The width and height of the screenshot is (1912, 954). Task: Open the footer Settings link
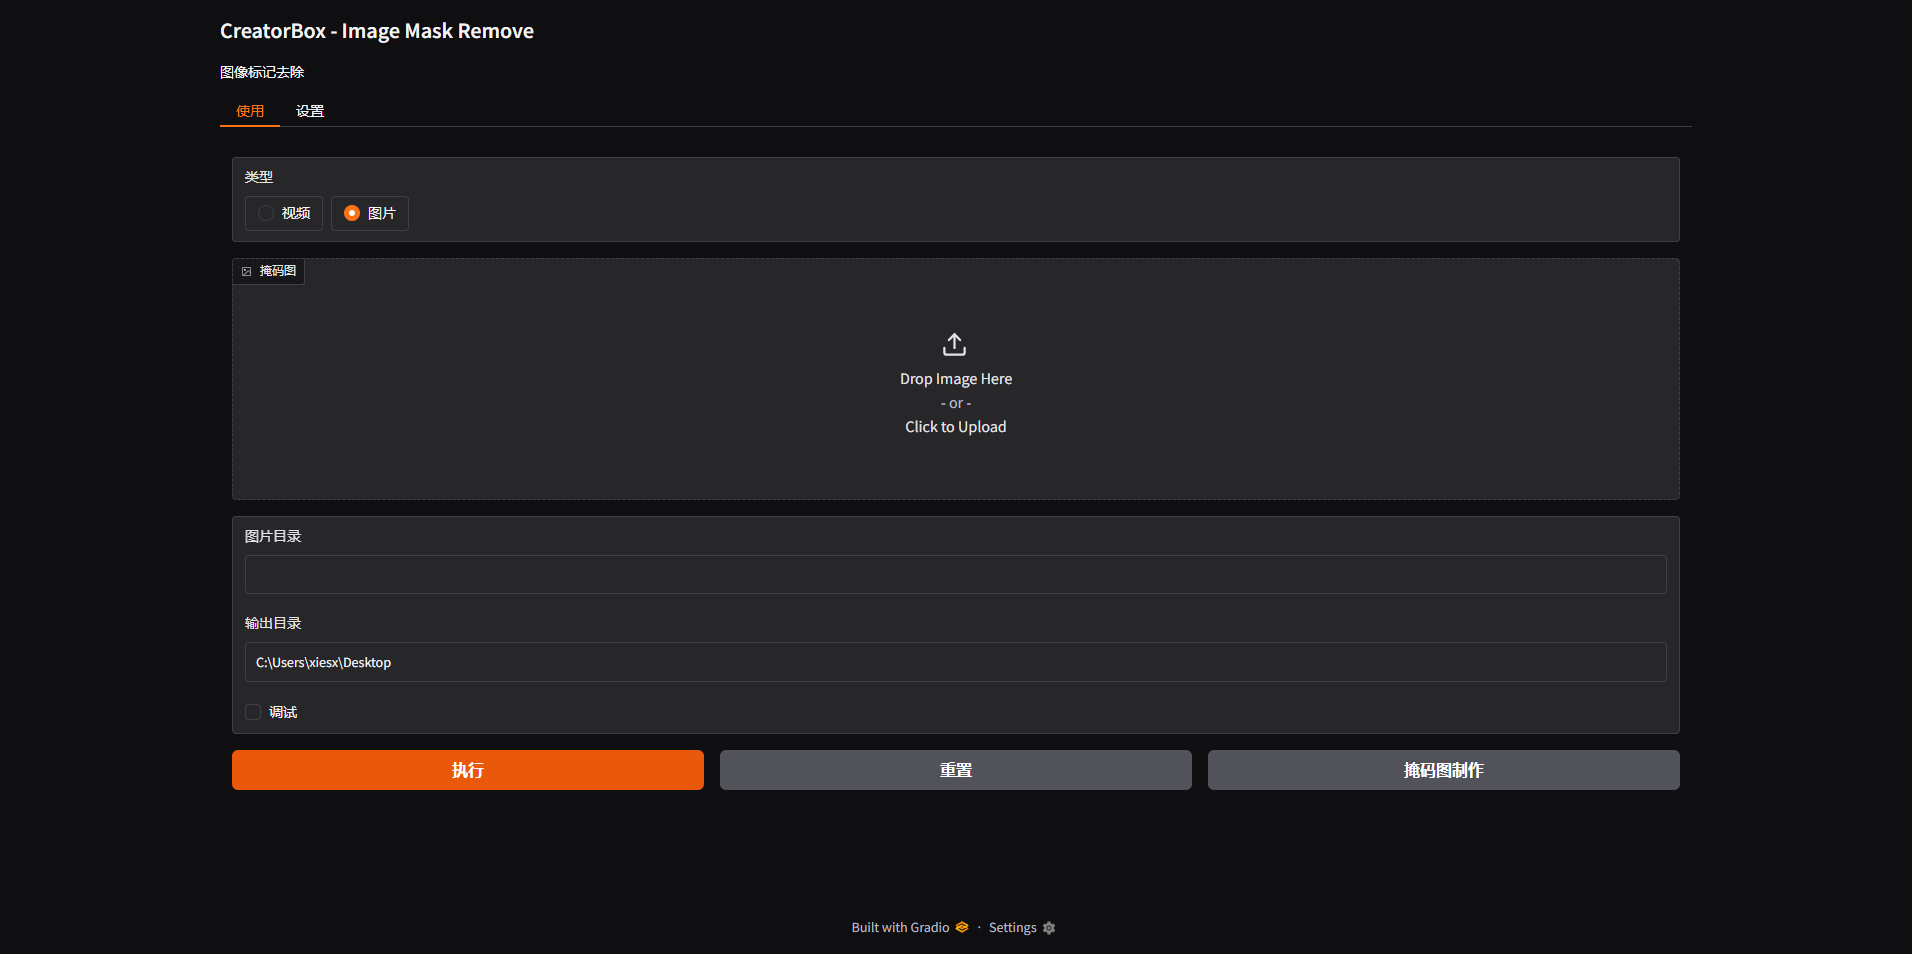(x=1022, y=928)
